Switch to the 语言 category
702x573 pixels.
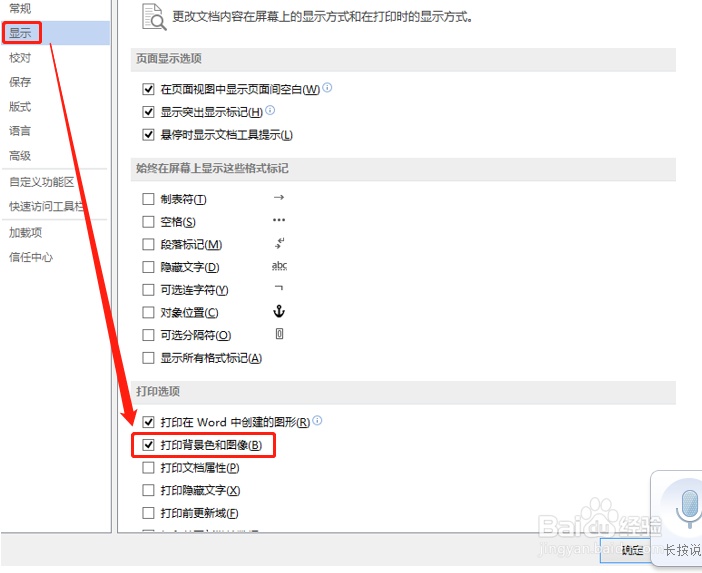20,131
